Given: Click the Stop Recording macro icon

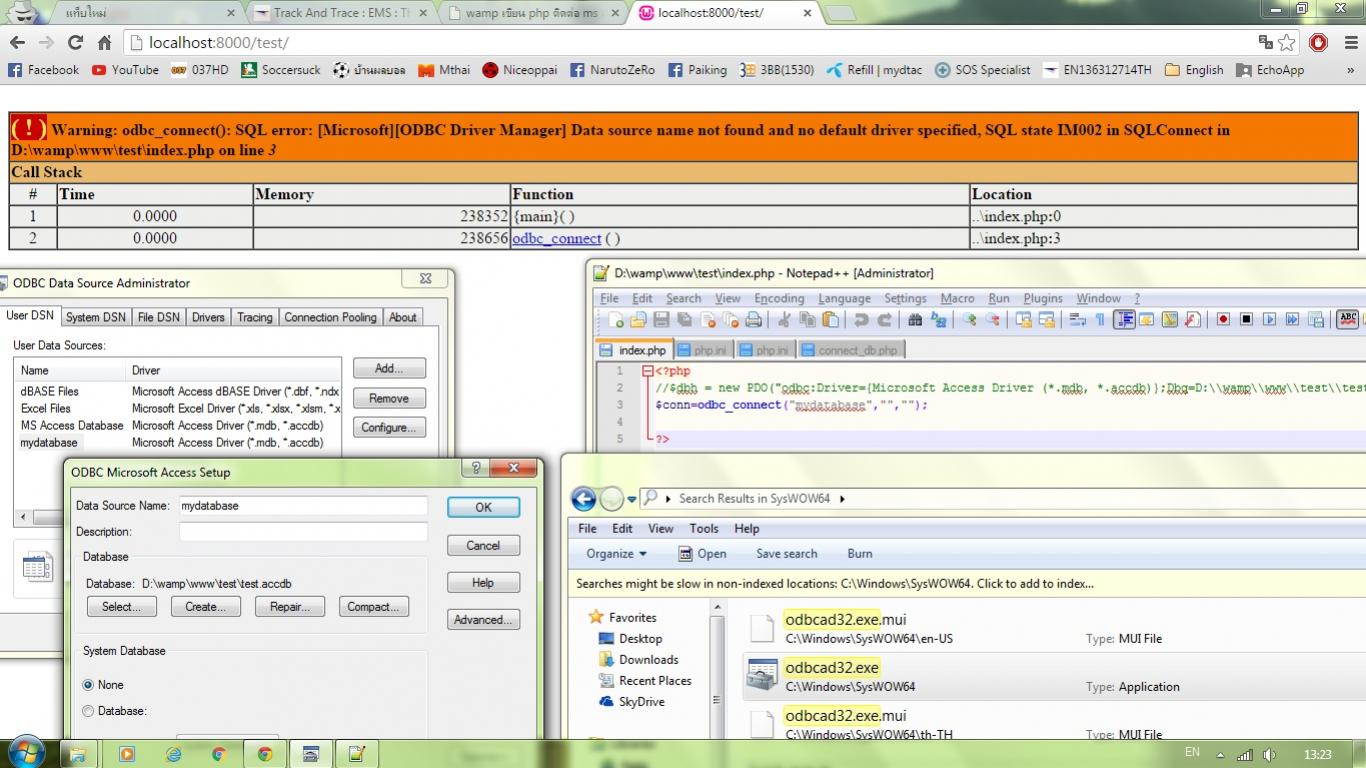Looking at the screenshot, I should click(1247, 320).
